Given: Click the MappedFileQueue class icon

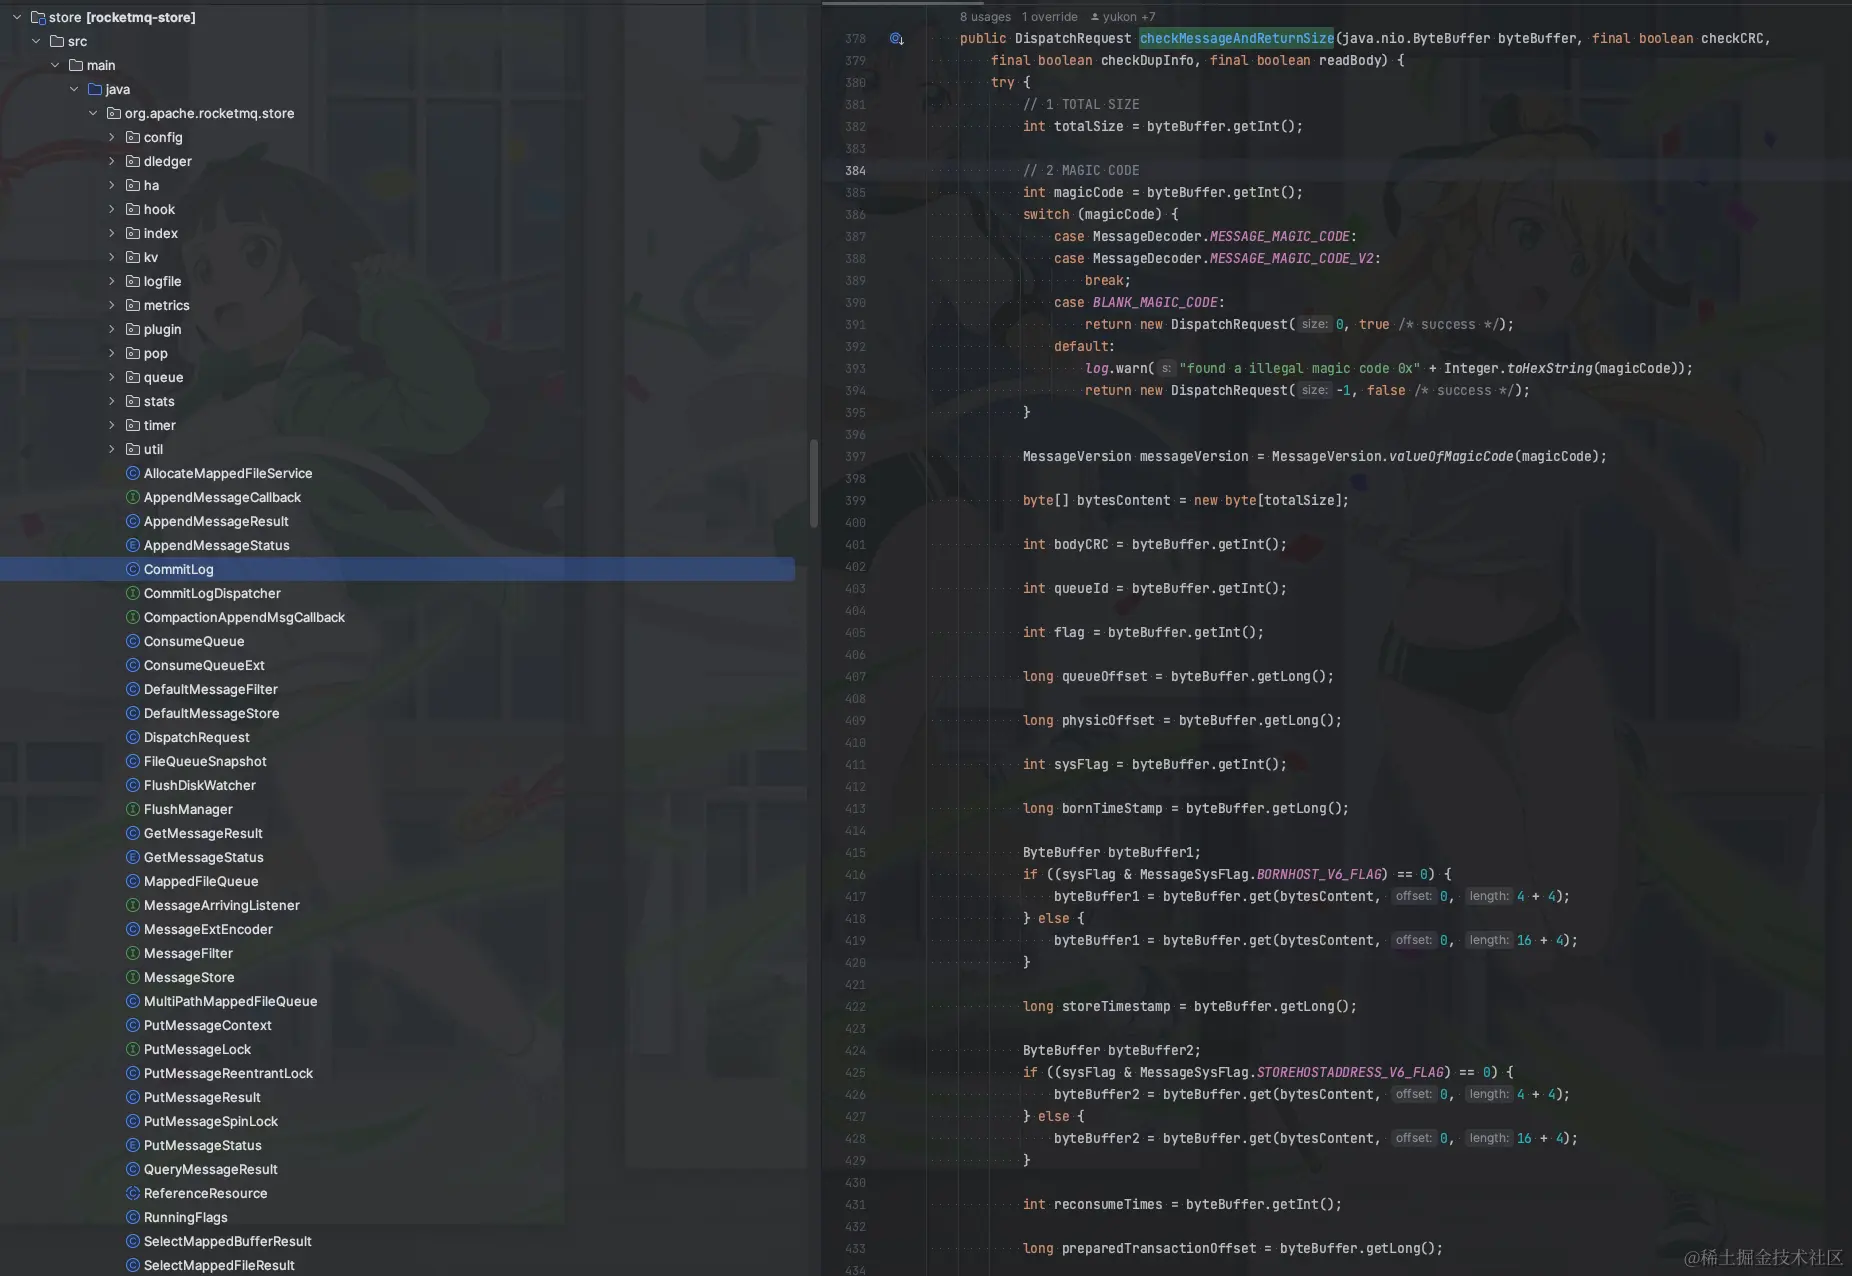Looking at the screenshot, I should (x=132, y=881).
